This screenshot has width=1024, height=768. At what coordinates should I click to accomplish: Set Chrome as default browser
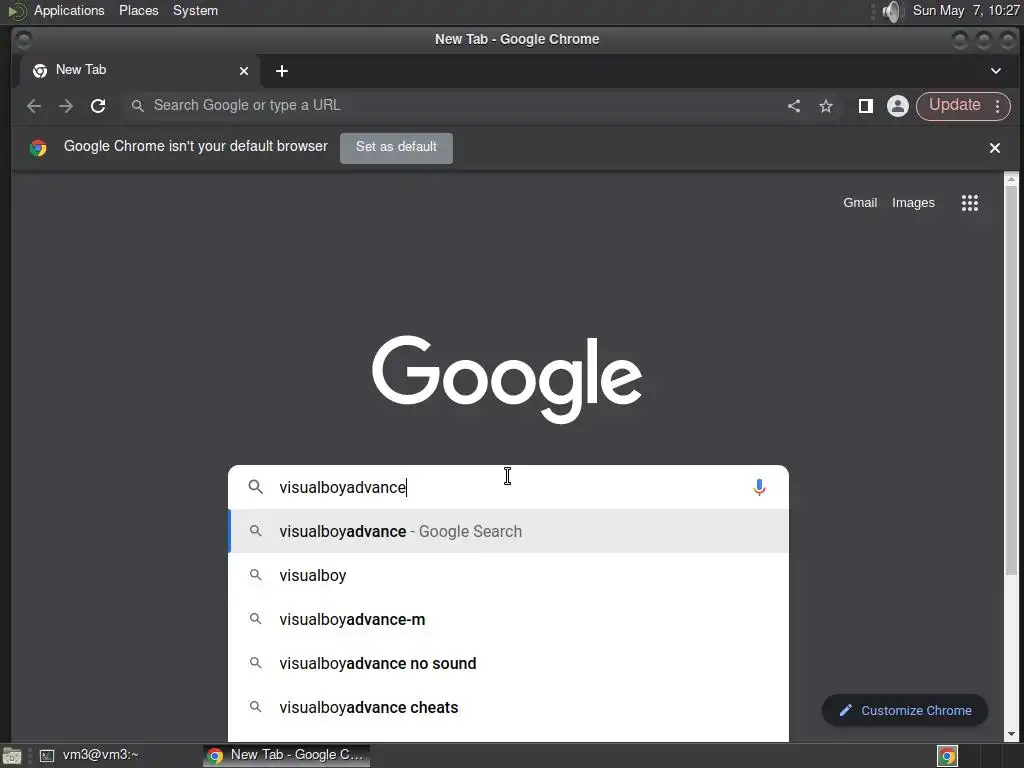point(396,147)
